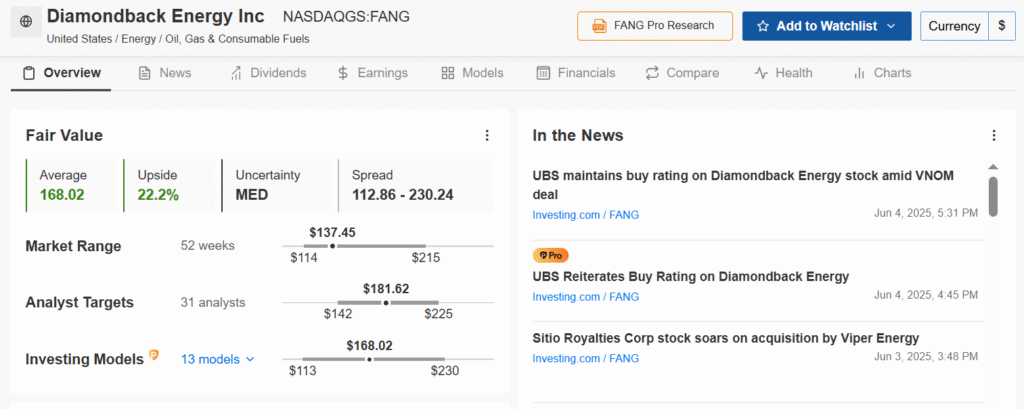Open Sitio Royalties Corp stock soars article
The width and height of the screenshot is (1024, 409).
(725, 338)
